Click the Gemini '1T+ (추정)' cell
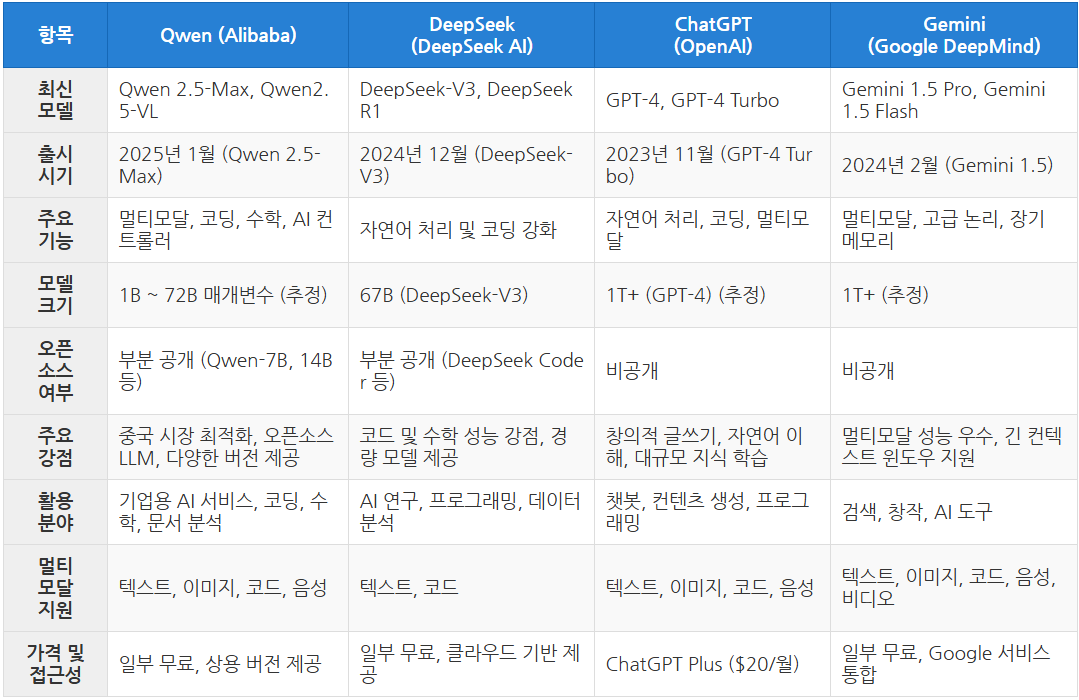Image resolution: width=1079 pixels, height=700 pixels. [954, 295]
